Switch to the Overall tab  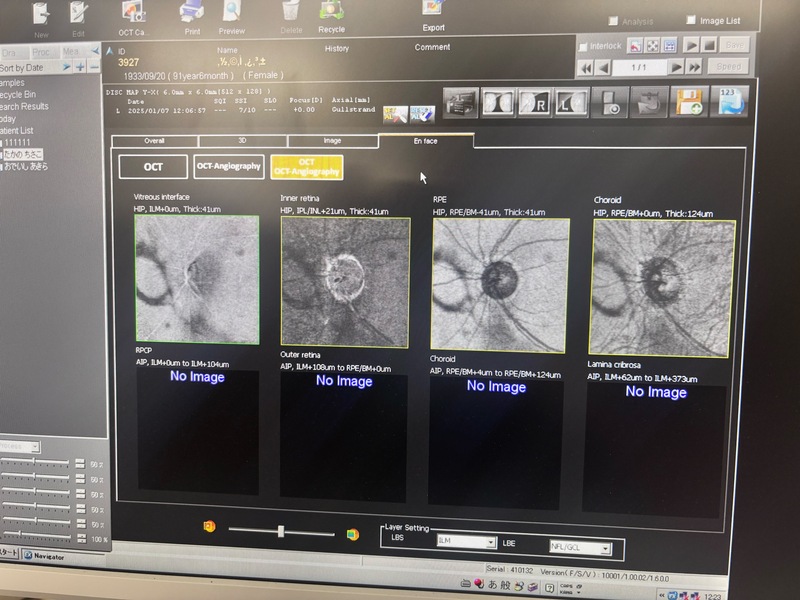[154, 141]
